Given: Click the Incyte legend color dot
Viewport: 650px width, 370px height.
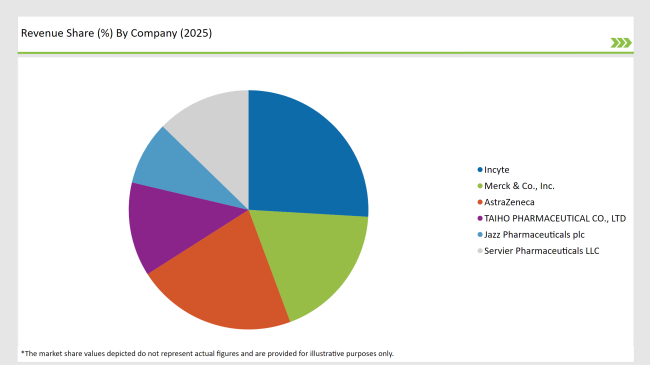Looking at the screenshot, I should coord(480,170).
